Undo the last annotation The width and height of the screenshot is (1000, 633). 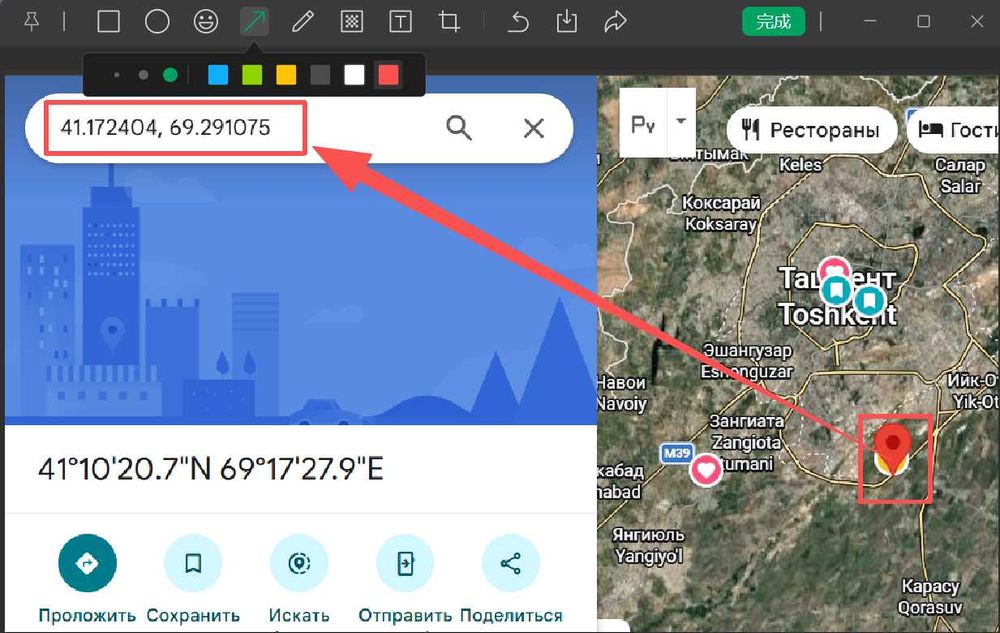pyautogui.click(x=518, y=22)
